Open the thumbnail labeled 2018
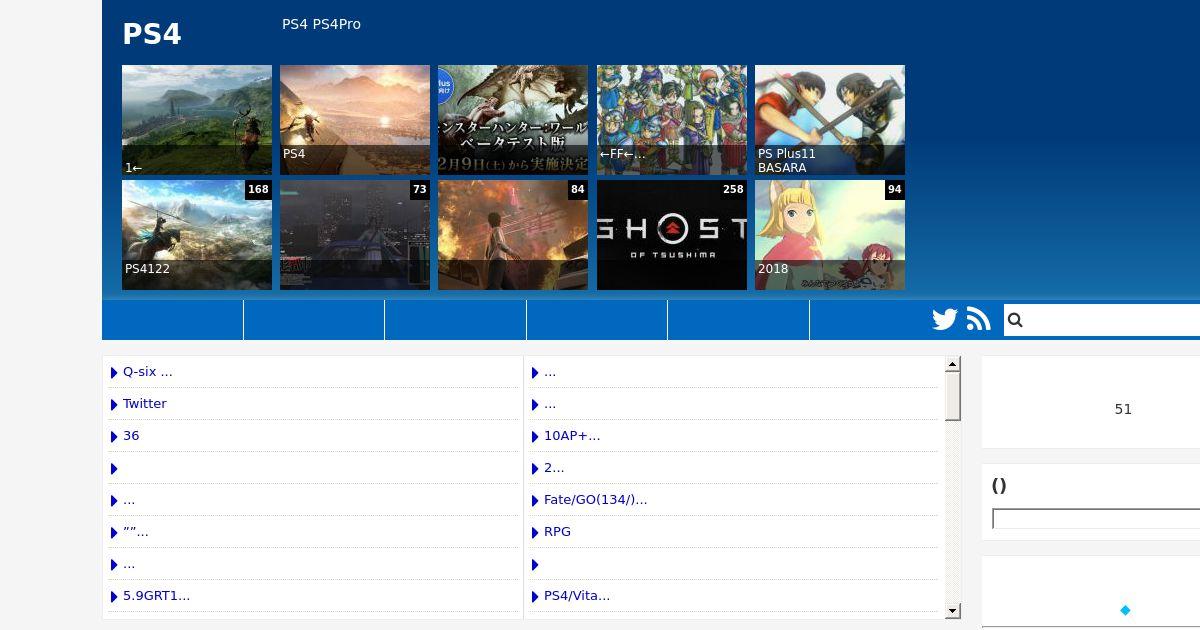This screenshot has height=630, width=1200. (x=830, y=235)
